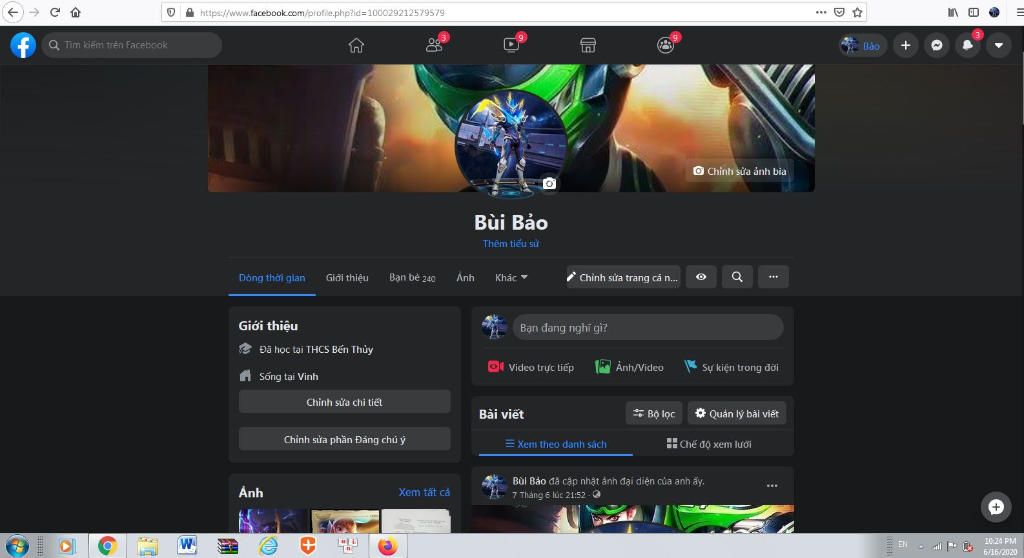Open the Firefox Library icon
Image resolution: width=1024 pixels, height=558 pixels.
click(x=953, y=12)
